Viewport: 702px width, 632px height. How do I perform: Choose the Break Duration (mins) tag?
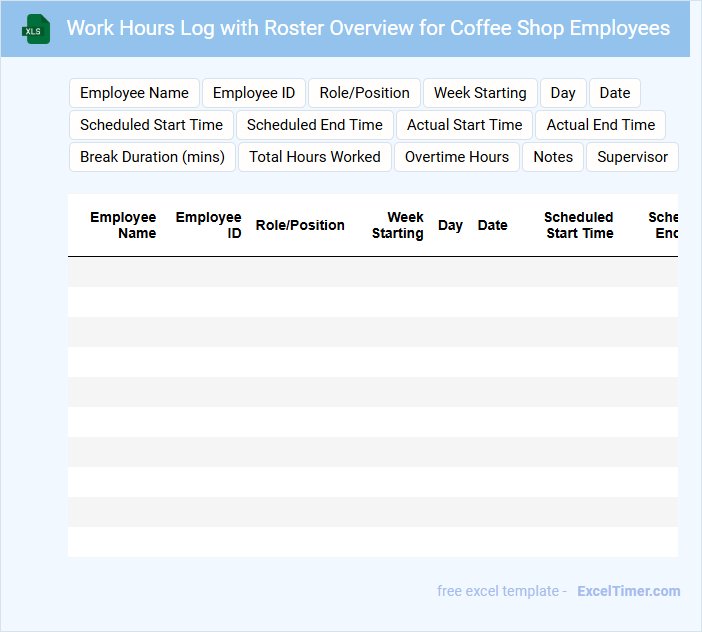[152, 157]
